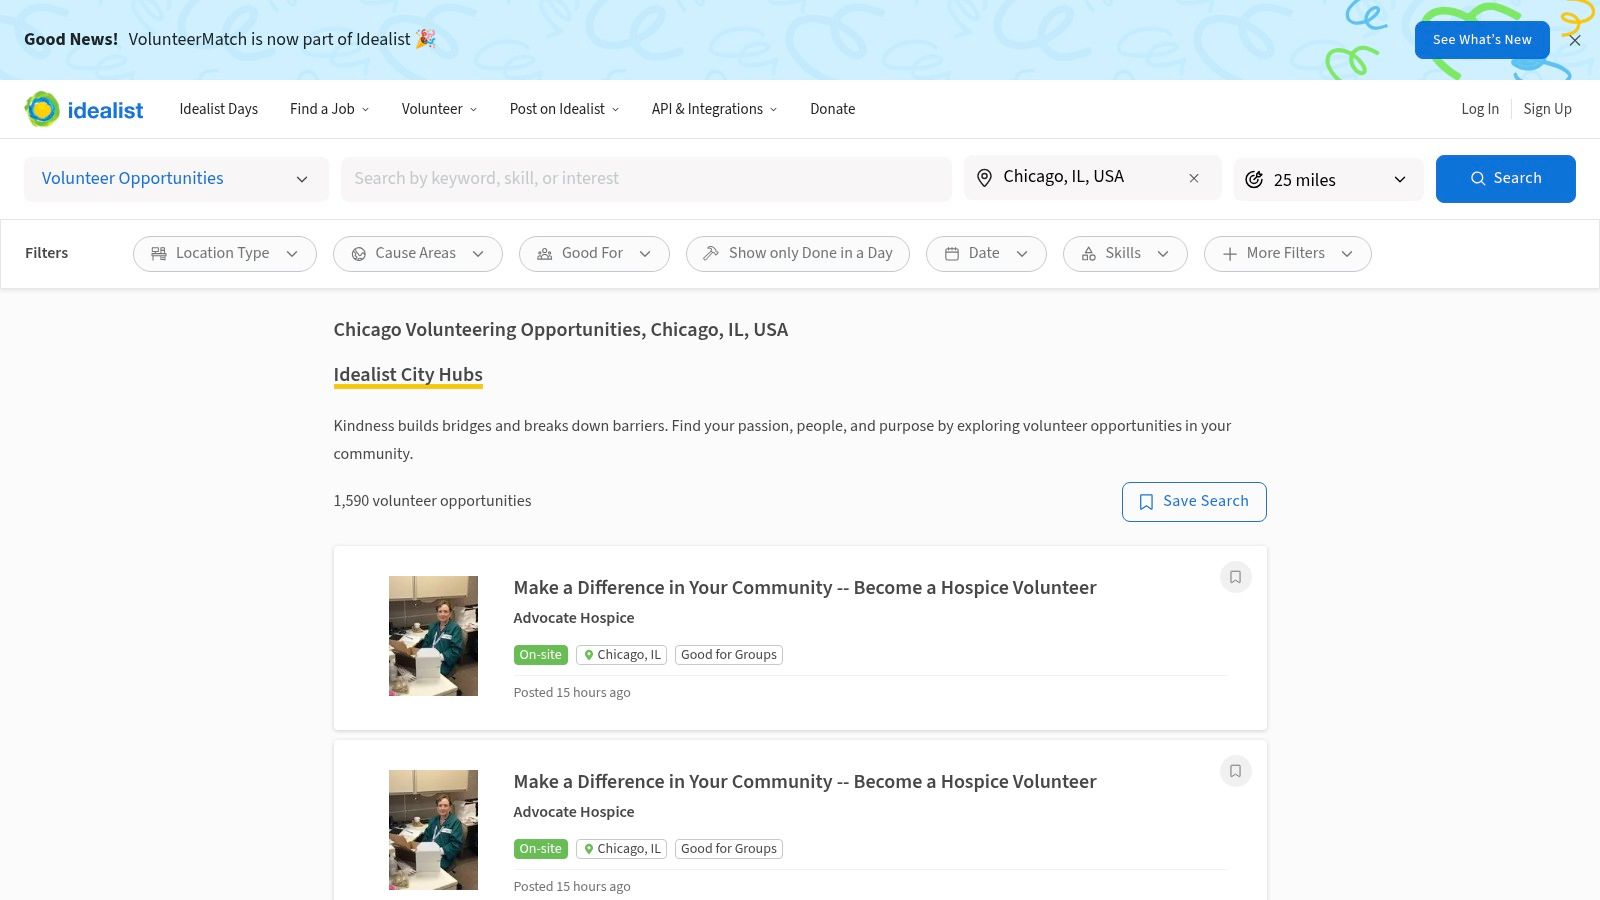Expand the Good For filter

point(594,254)
